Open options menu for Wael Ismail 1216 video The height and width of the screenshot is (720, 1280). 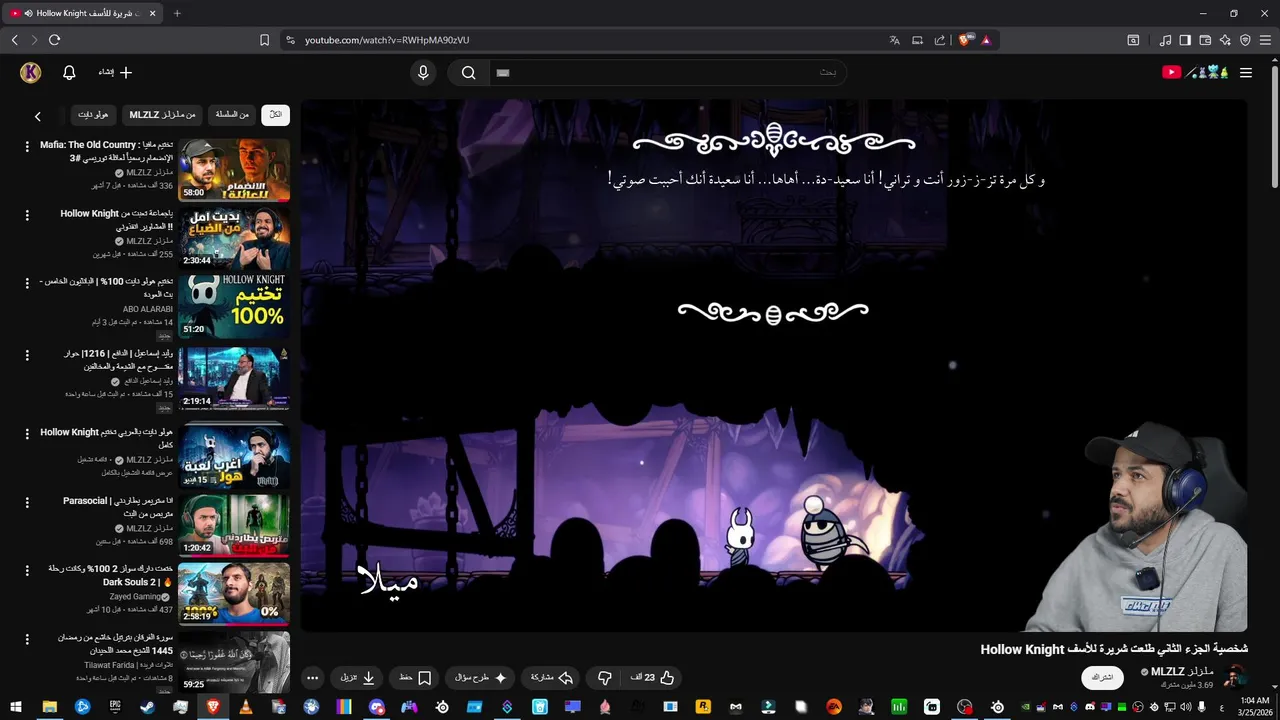click(27, 354)
